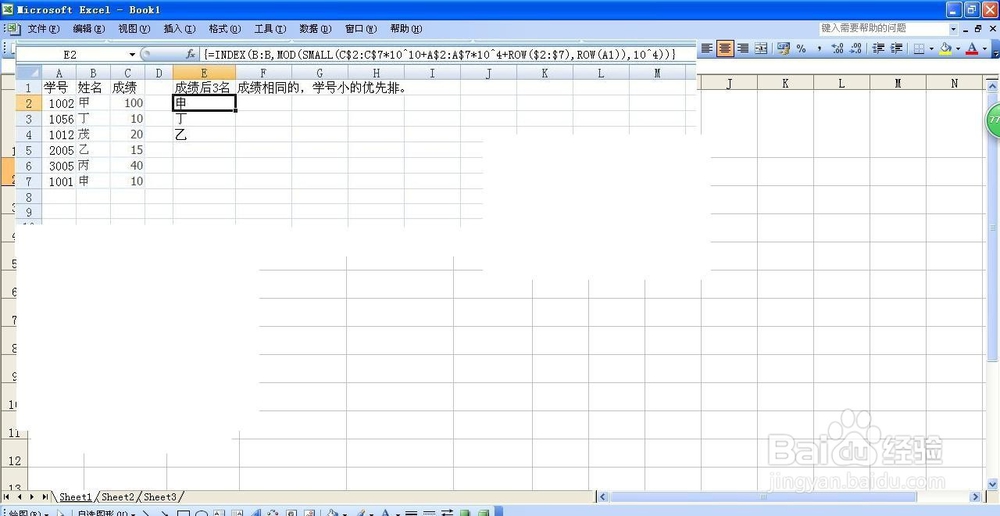Expand the toolbar options chevron at right end

point(994,48)
